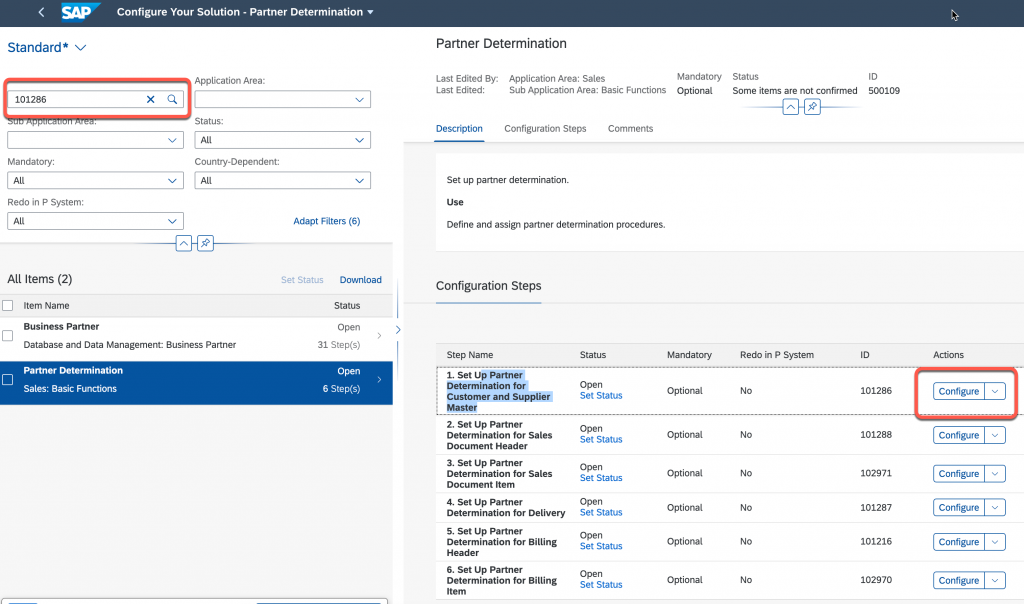The width and height of the screenshot is (1024, 604).
Task: Clear the search field with the X icon
Action: 150,99
